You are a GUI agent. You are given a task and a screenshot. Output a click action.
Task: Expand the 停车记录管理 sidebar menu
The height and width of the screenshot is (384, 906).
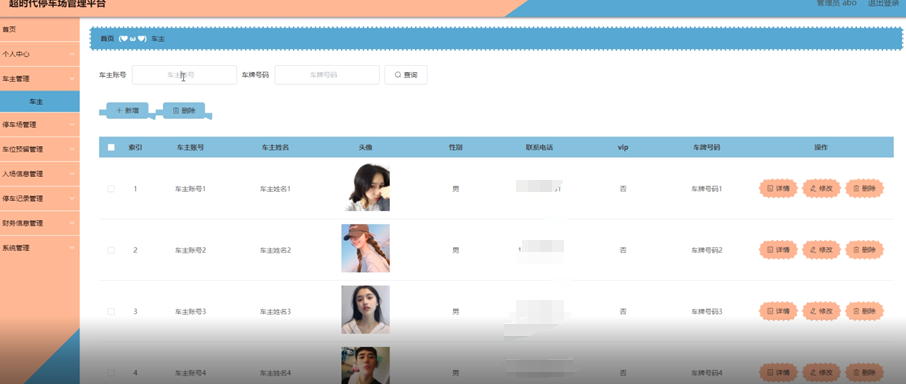39,199
